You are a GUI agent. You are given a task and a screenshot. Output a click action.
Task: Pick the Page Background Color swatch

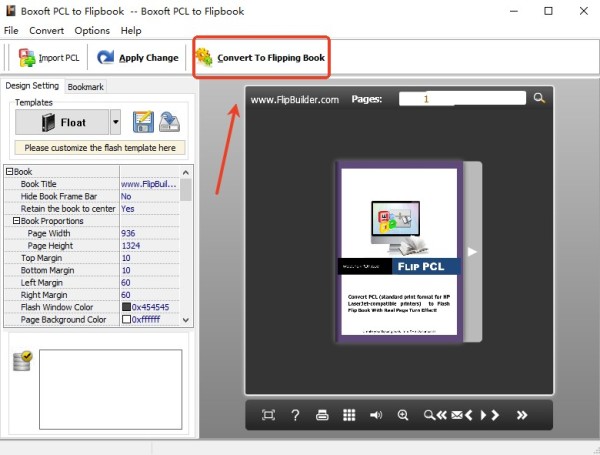(126, 319)
